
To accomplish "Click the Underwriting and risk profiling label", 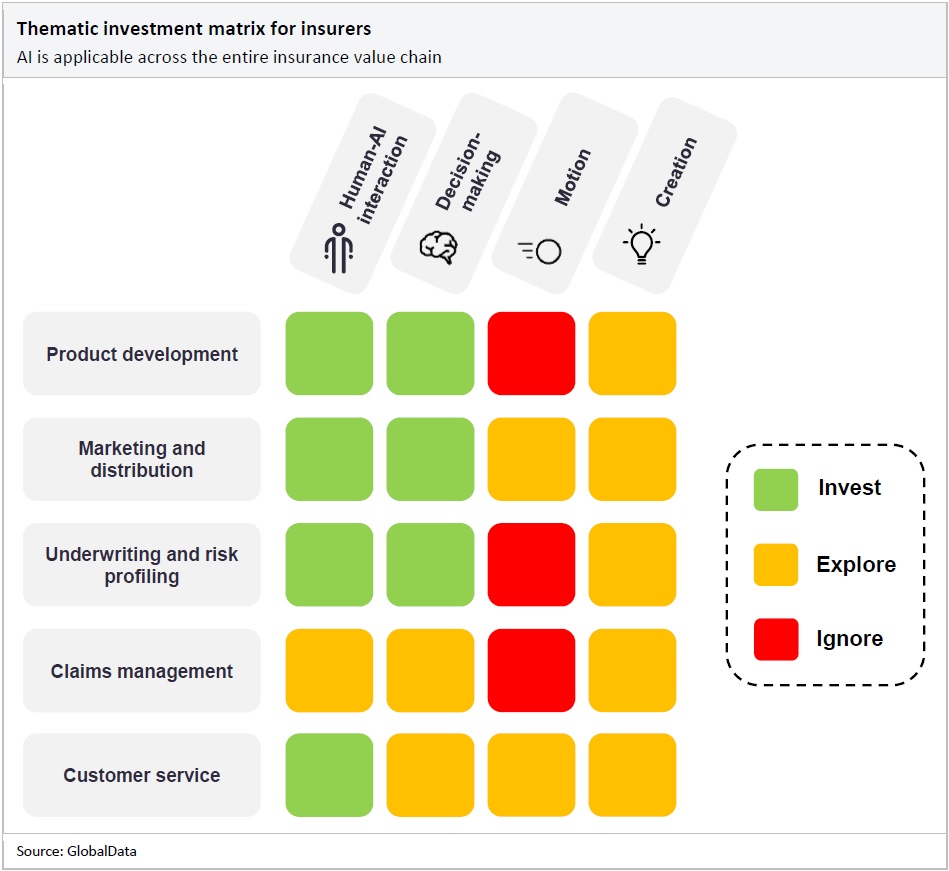I will click(142, 565).
